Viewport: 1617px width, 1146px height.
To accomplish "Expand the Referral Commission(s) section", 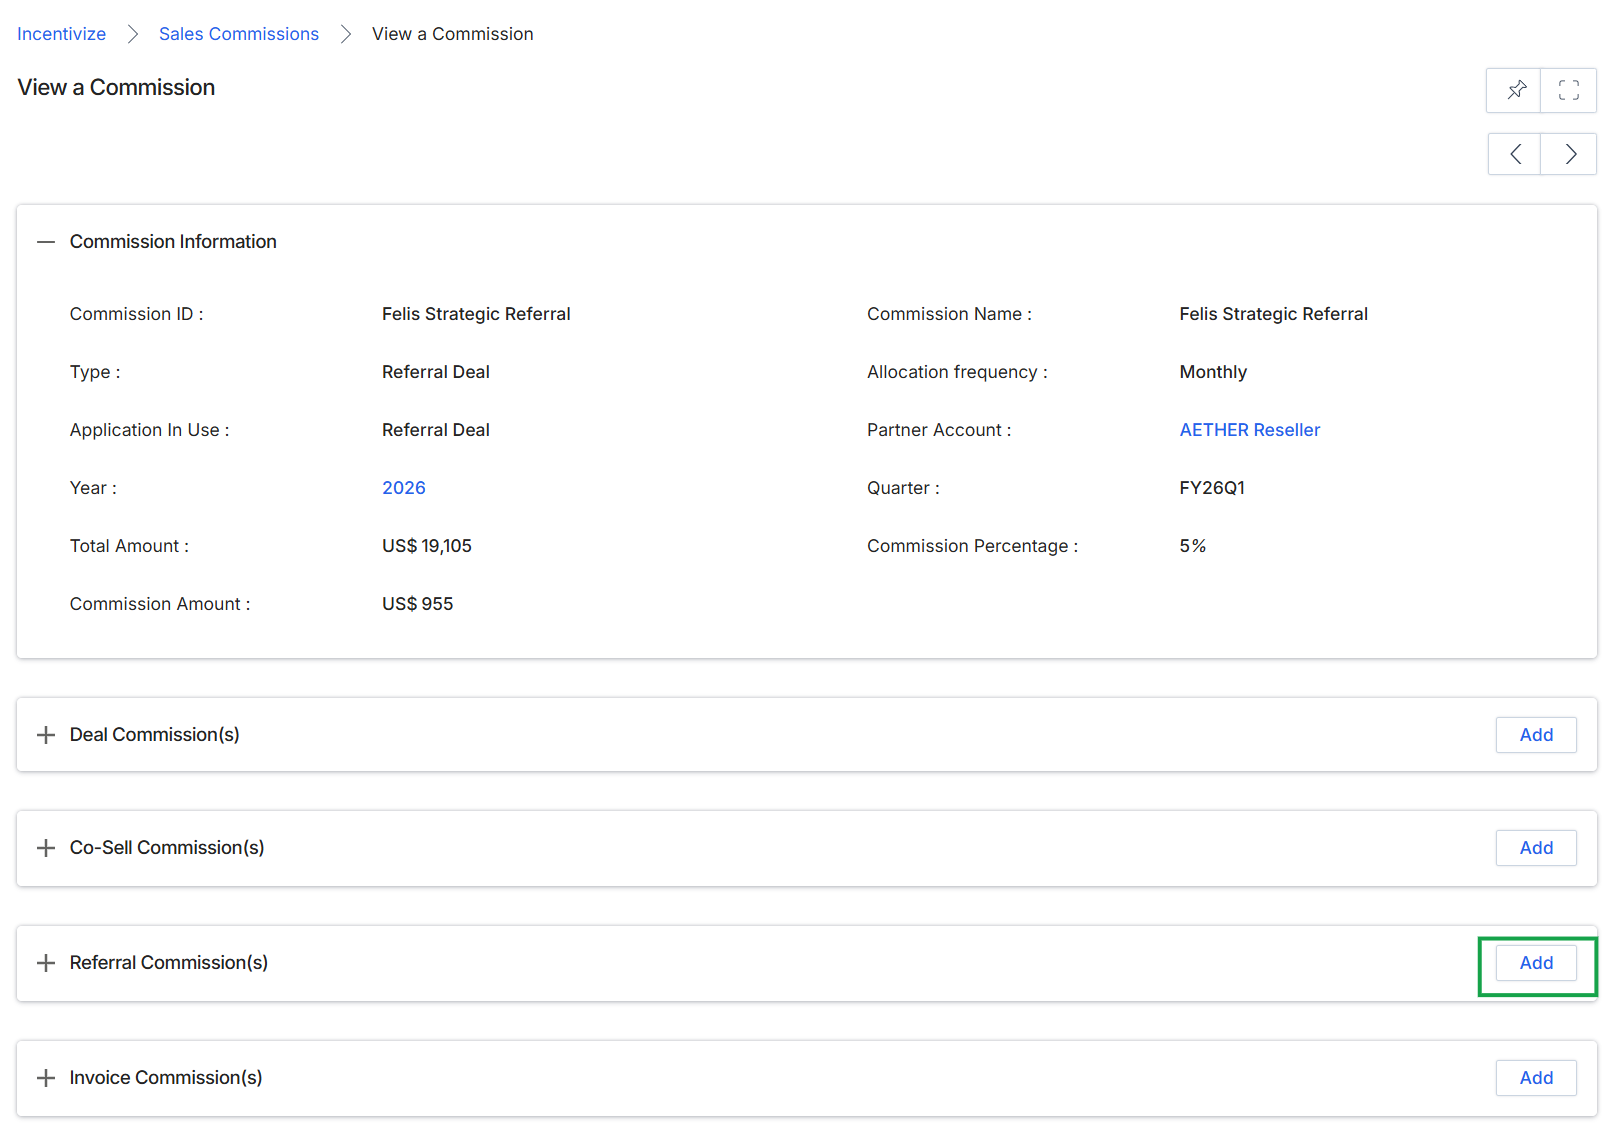I will click(x=46, y=963).
